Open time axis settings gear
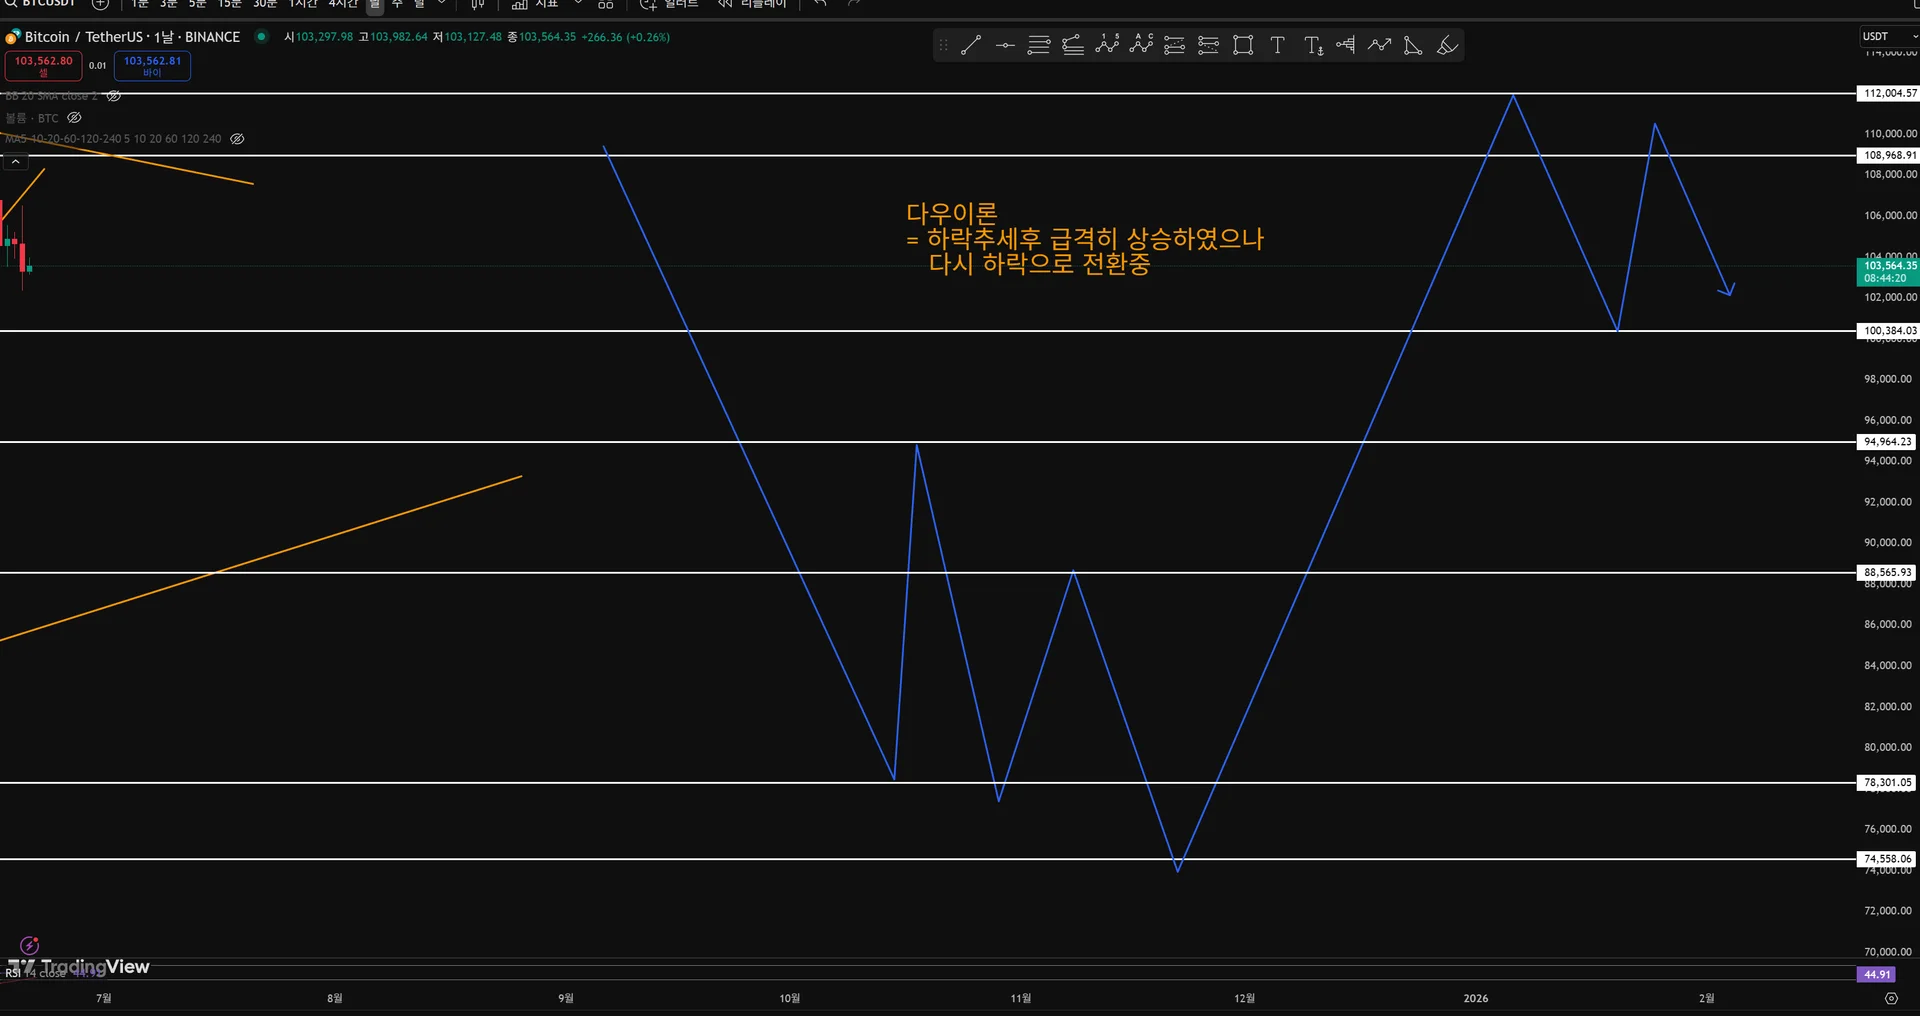The image size is (1920, 1016). click(1891, 998)
